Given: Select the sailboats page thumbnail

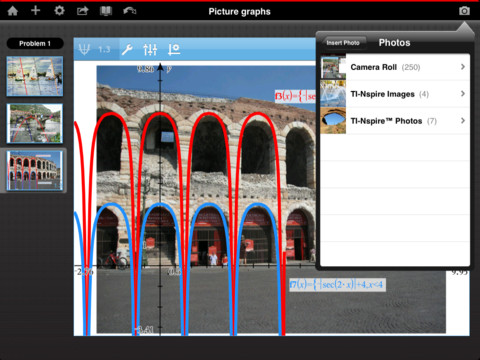Looking at the screenshot, I should (35, 76).
